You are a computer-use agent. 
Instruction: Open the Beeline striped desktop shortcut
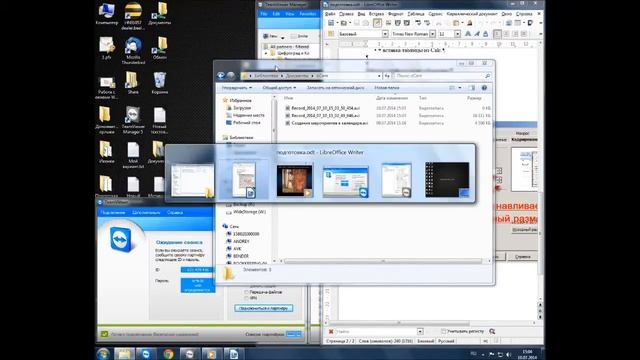[x=133, y=16]
